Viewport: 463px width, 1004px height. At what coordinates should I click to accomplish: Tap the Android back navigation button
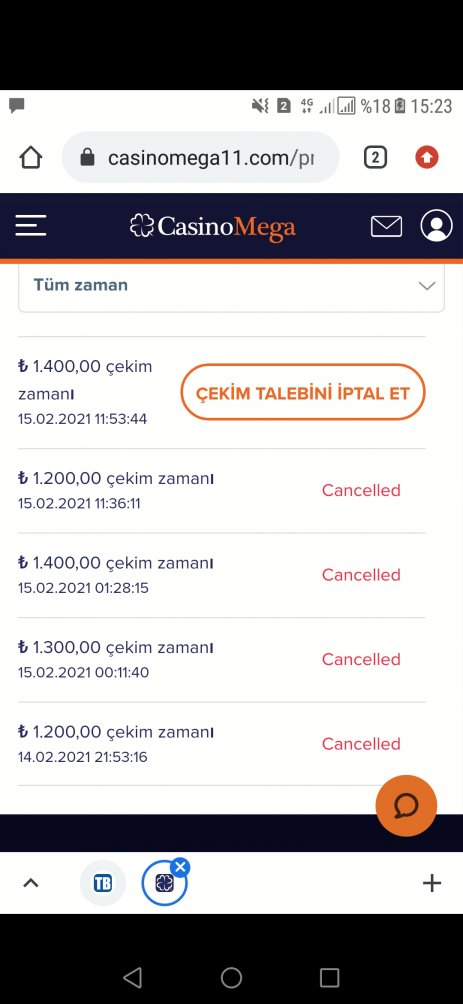132,977
